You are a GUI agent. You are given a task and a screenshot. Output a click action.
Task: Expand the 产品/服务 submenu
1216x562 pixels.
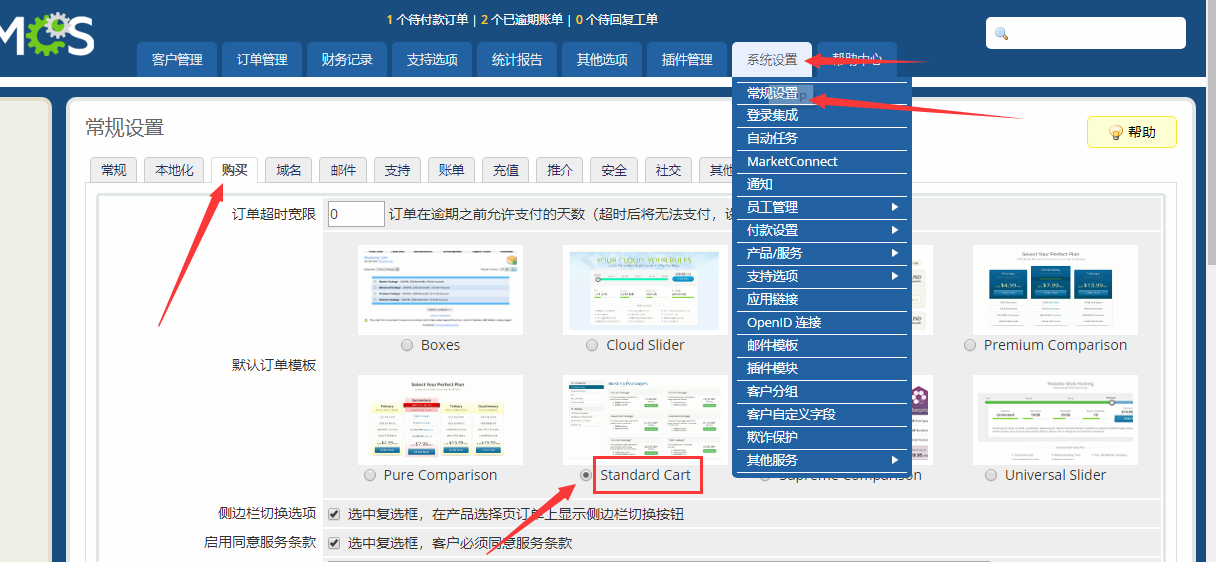tap(822, 253)
